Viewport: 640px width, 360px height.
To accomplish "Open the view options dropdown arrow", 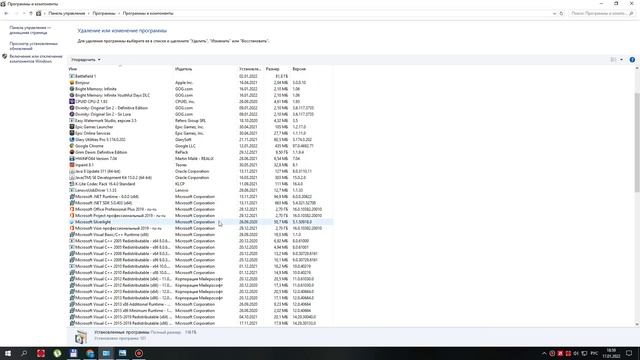I will (x=622, y=60).
